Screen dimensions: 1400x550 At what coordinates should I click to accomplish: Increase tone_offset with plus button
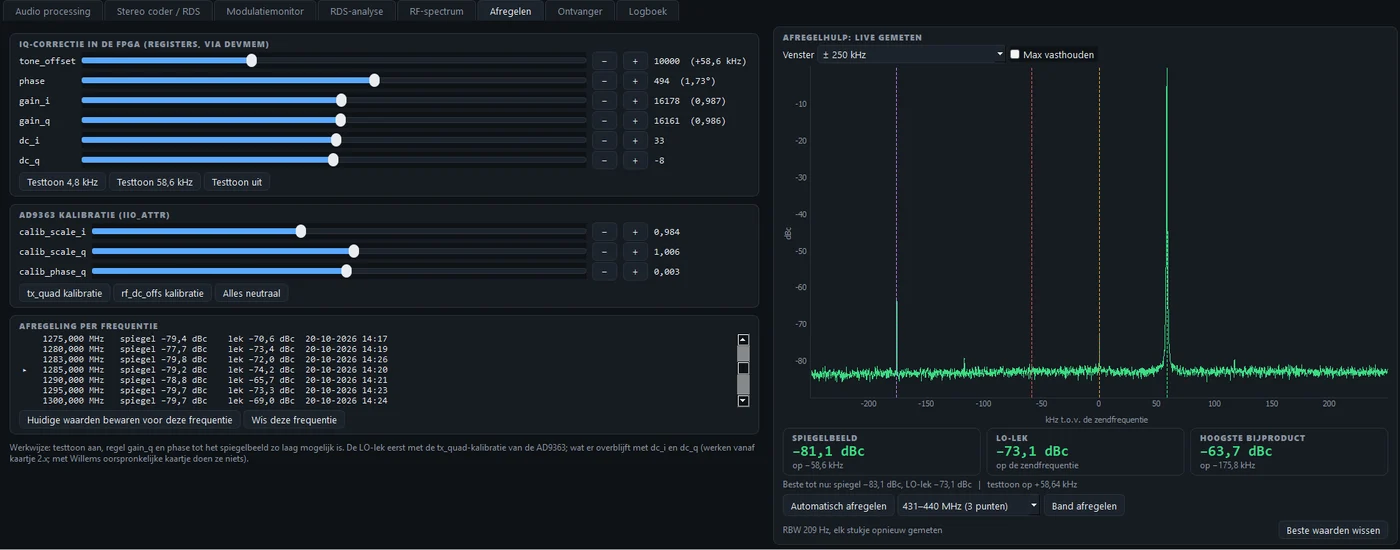point(635,61)
